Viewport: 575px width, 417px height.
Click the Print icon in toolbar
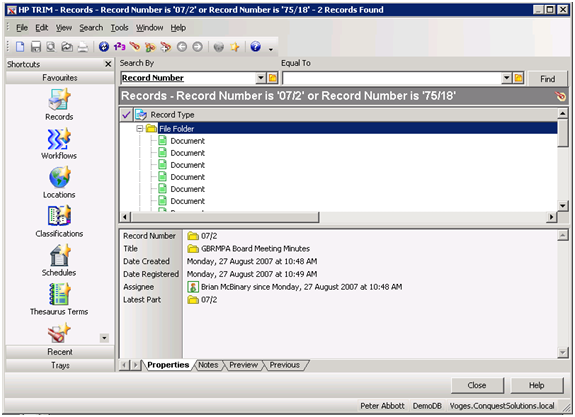(83, 47)
